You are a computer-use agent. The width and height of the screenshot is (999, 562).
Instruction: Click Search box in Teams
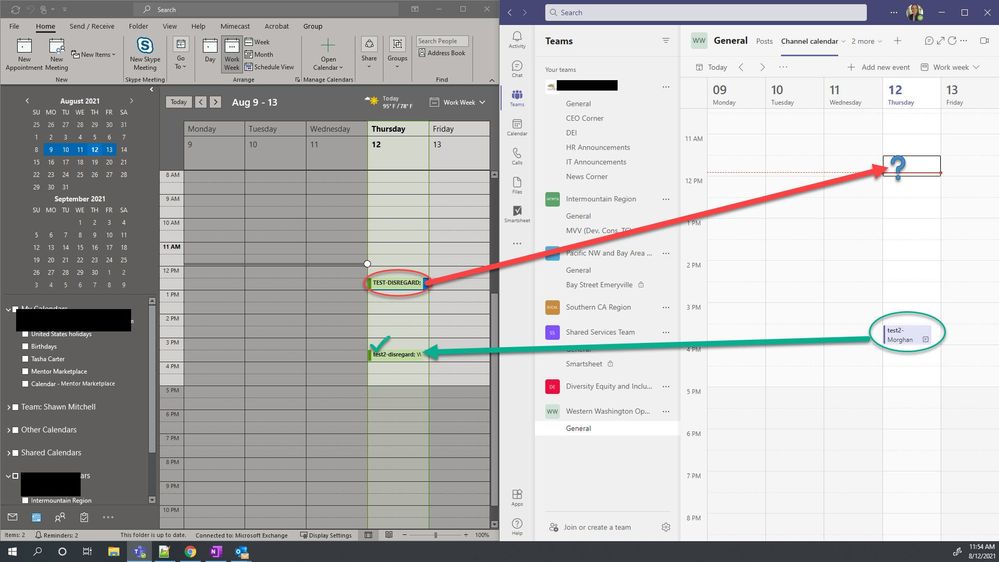(x=706, y=12)
